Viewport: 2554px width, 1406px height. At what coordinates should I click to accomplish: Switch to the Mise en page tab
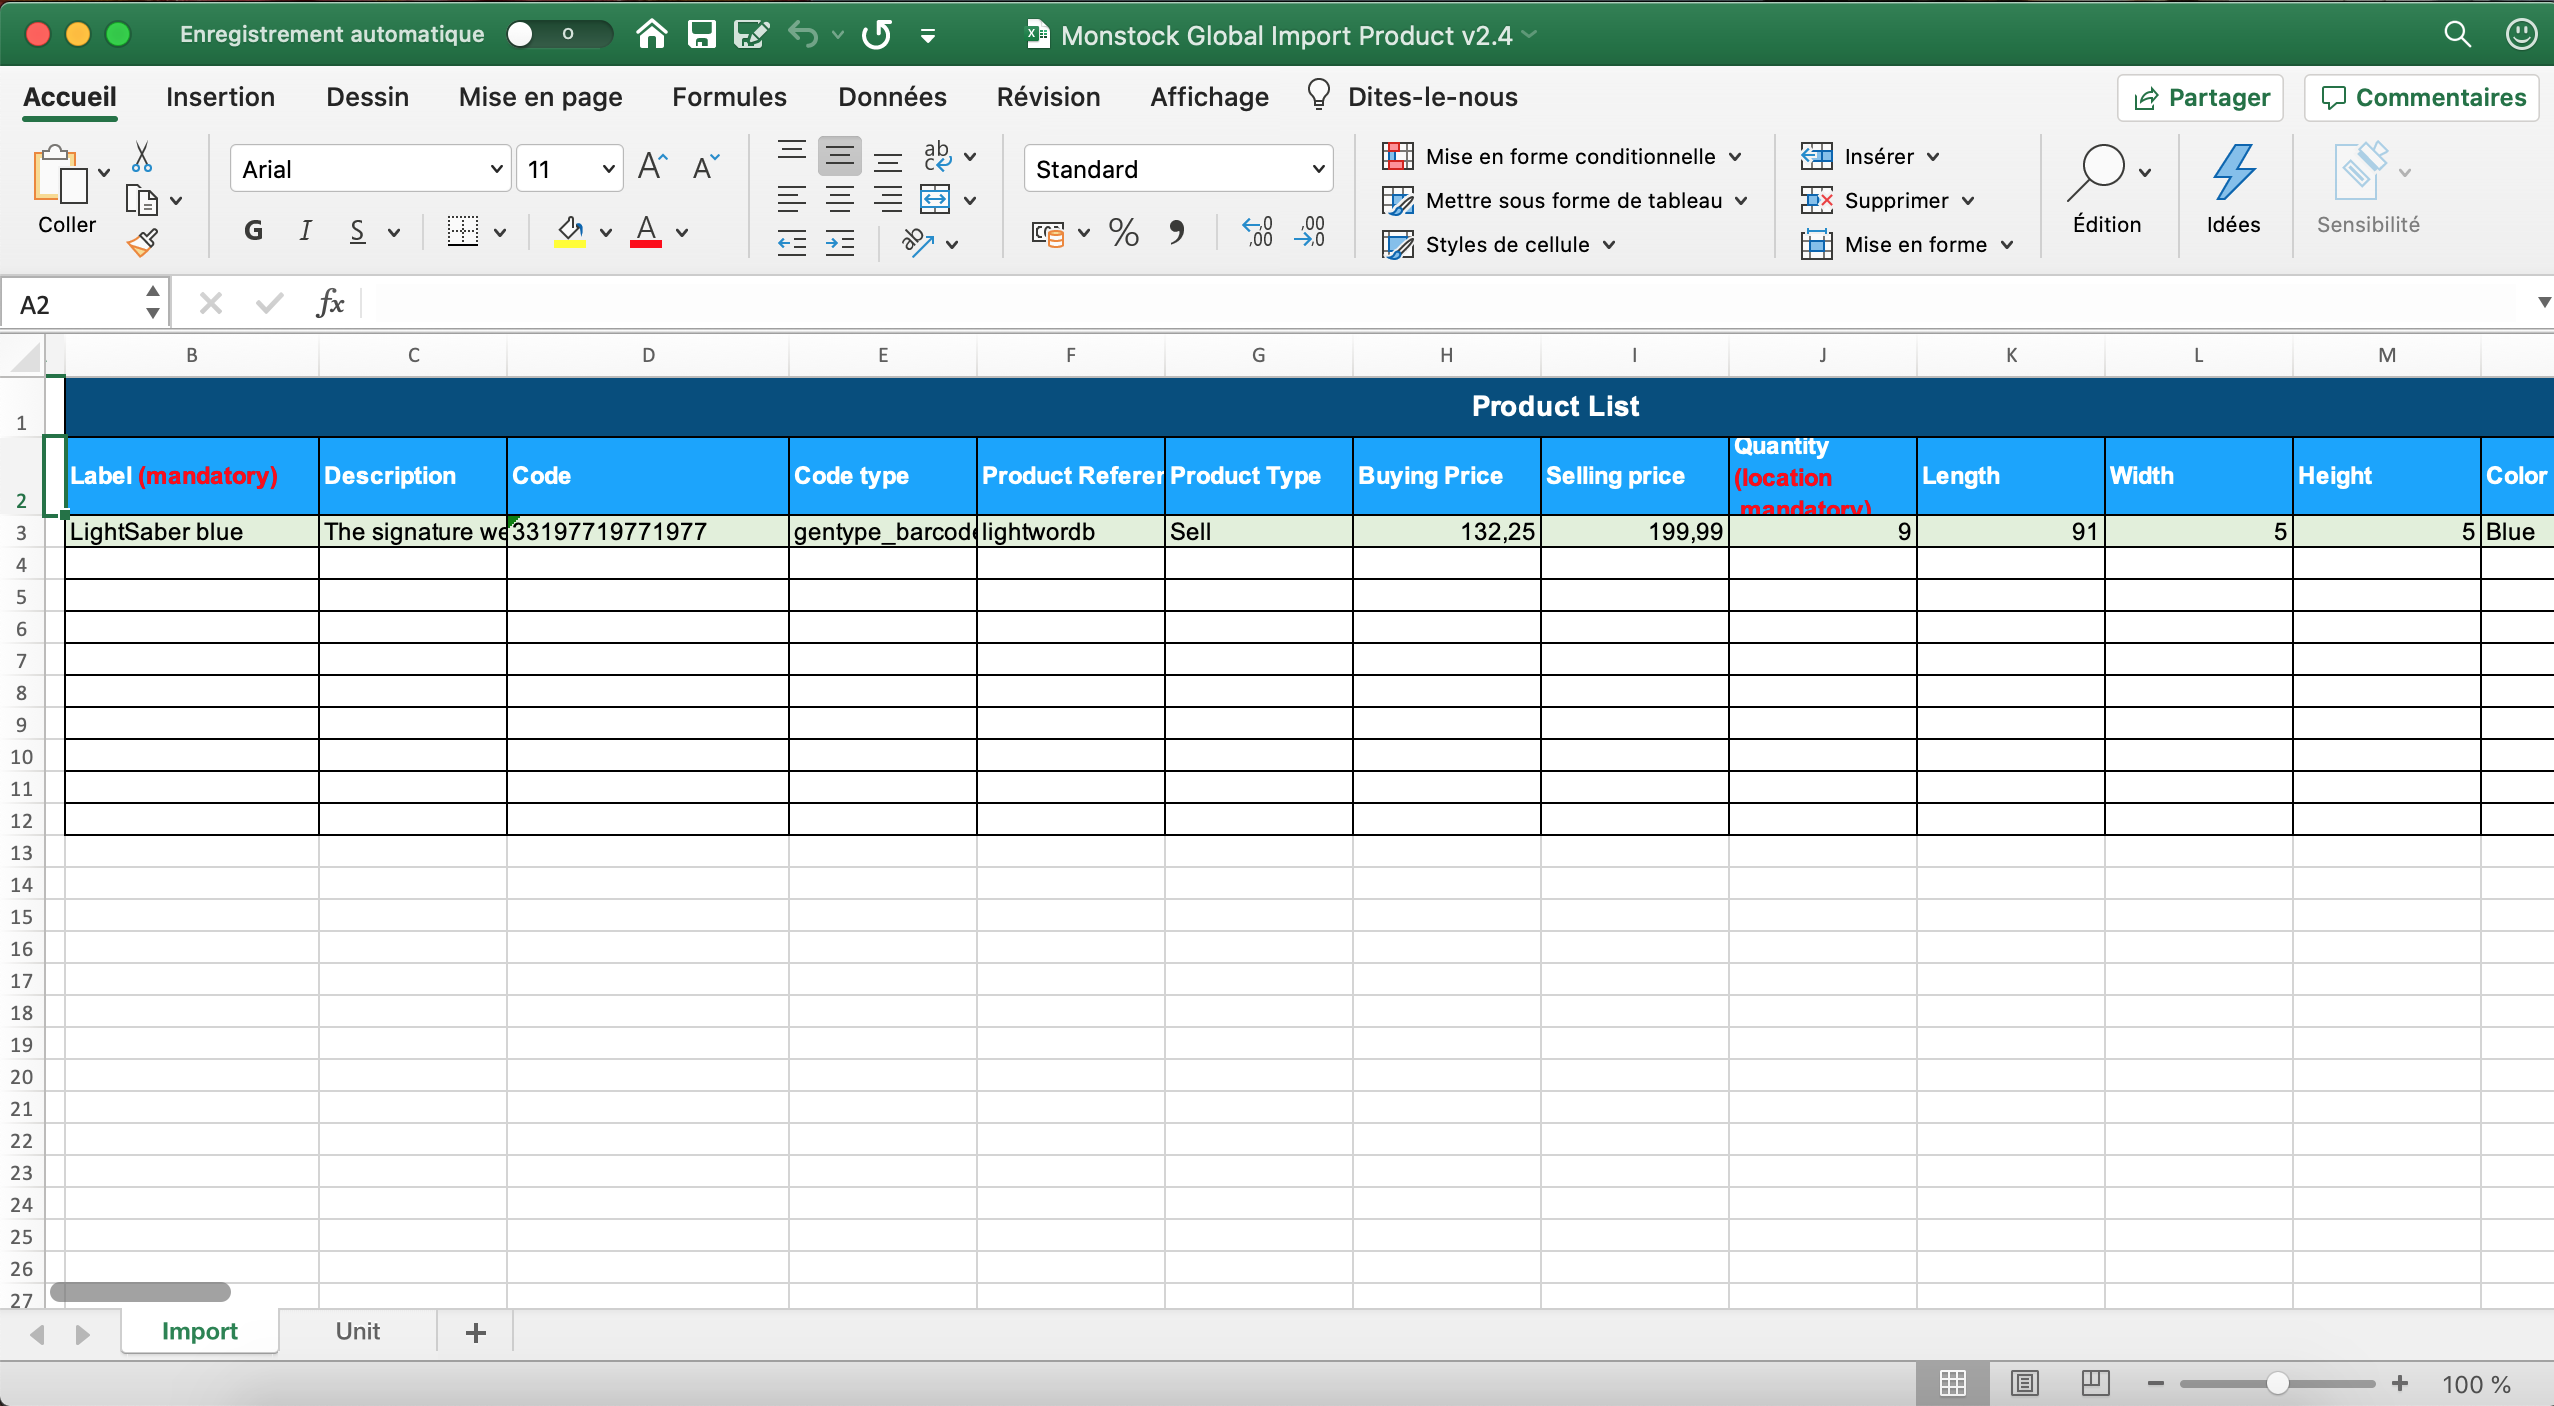click(x=540, y=97)
